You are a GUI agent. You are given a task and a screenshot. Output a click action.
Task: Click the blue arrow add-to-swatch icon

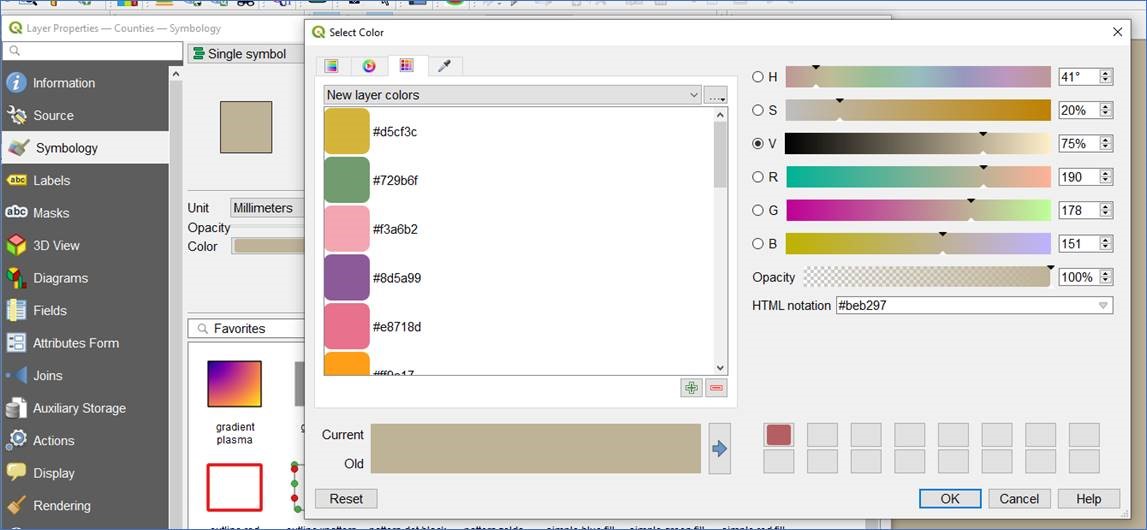coord(720,449)
